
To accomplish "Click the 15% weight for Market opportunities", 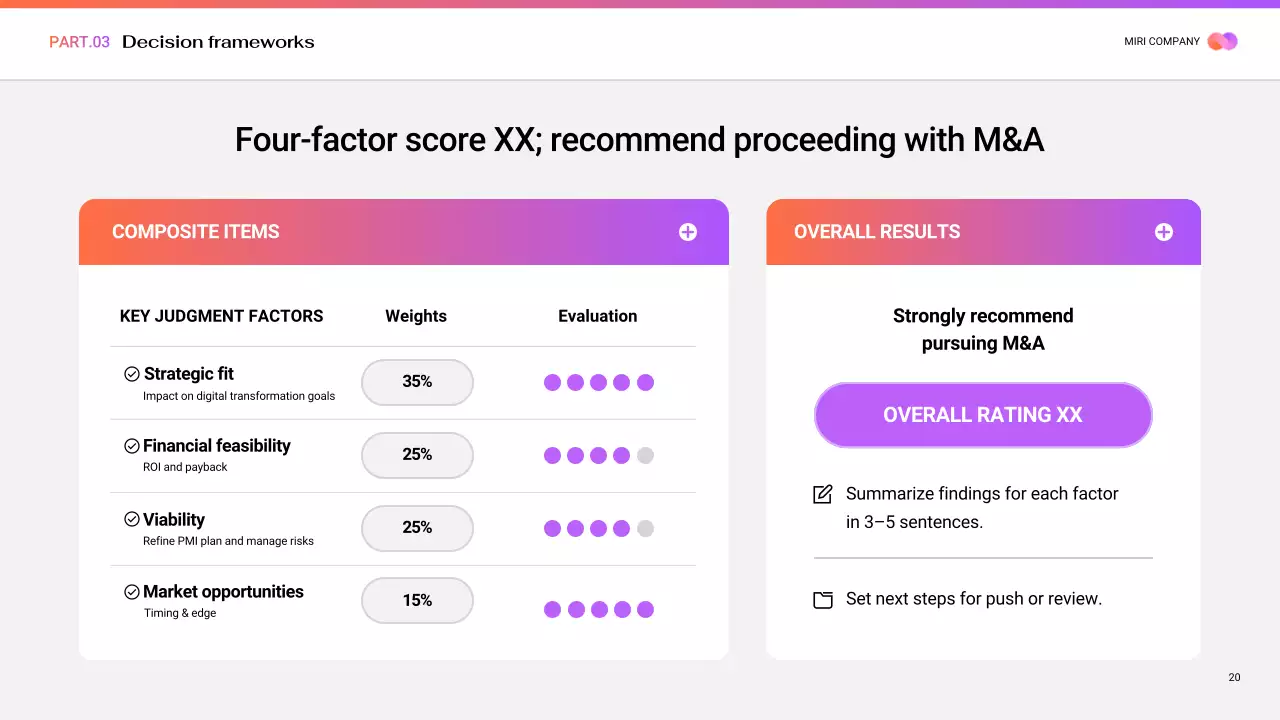I will 417,600.
